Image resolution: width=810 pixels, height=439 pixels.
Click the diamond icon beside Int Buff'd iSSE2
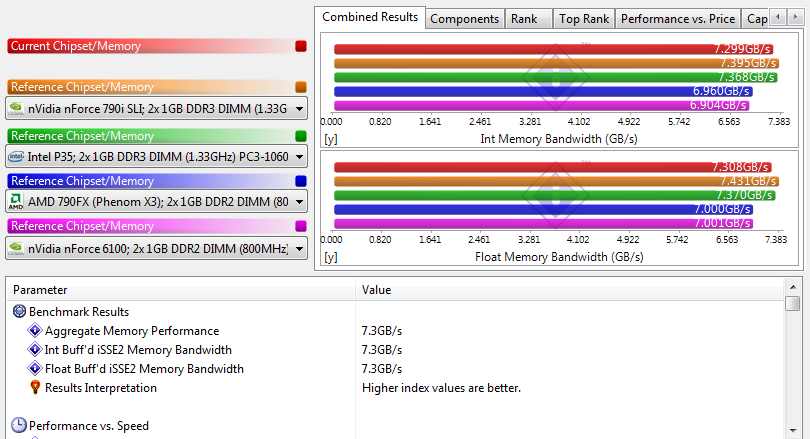[35, 349]
